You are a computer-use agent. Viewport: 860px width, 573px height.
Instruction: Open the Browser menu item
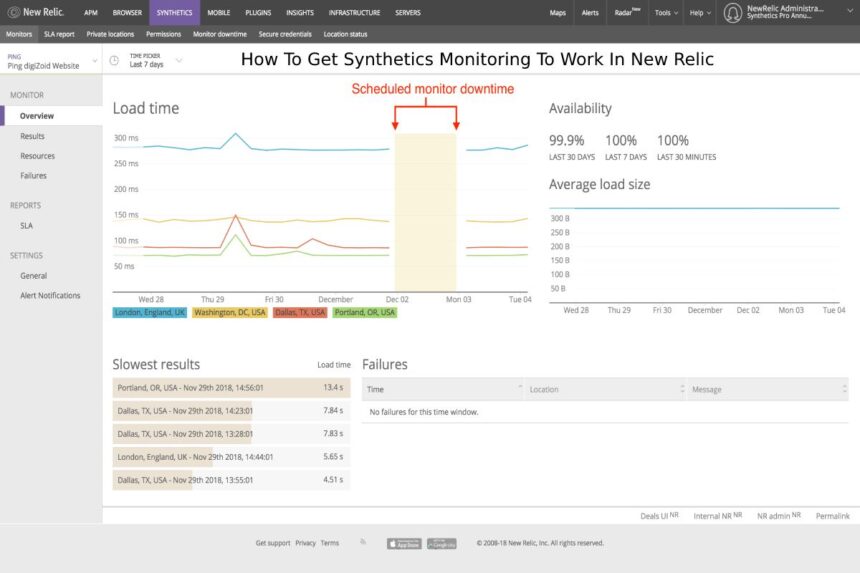pos(127,13)
